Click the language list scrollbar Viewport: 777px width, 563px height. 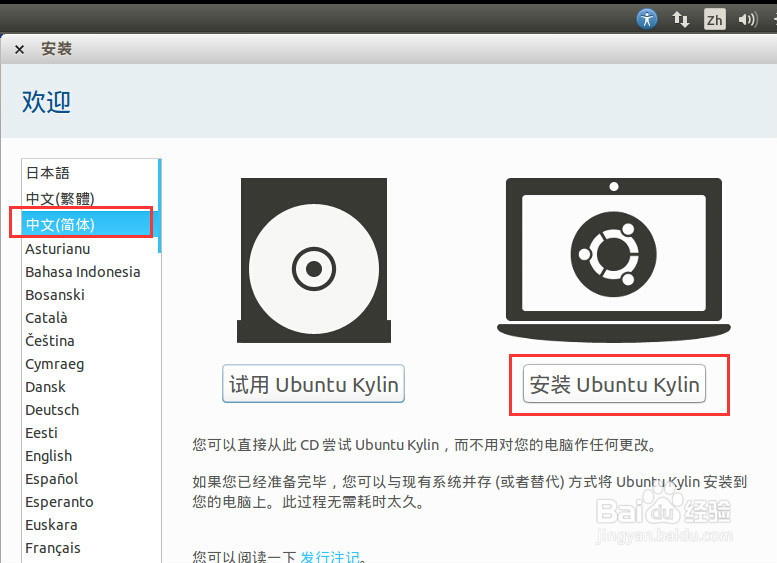(x=160, y=206)
